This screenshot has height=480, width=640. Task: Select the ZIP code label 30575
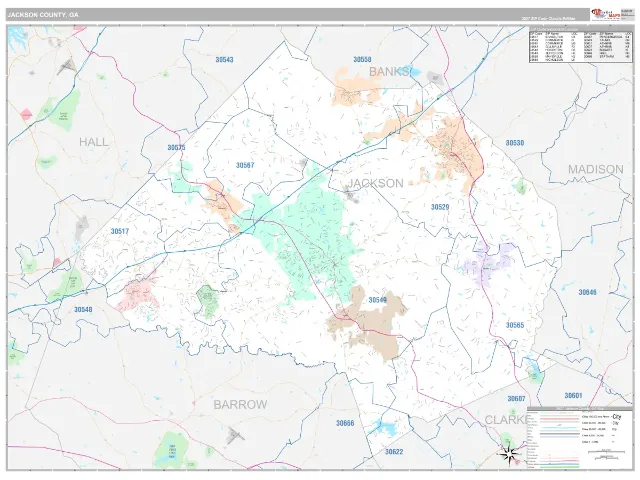[x=176, y=147]
